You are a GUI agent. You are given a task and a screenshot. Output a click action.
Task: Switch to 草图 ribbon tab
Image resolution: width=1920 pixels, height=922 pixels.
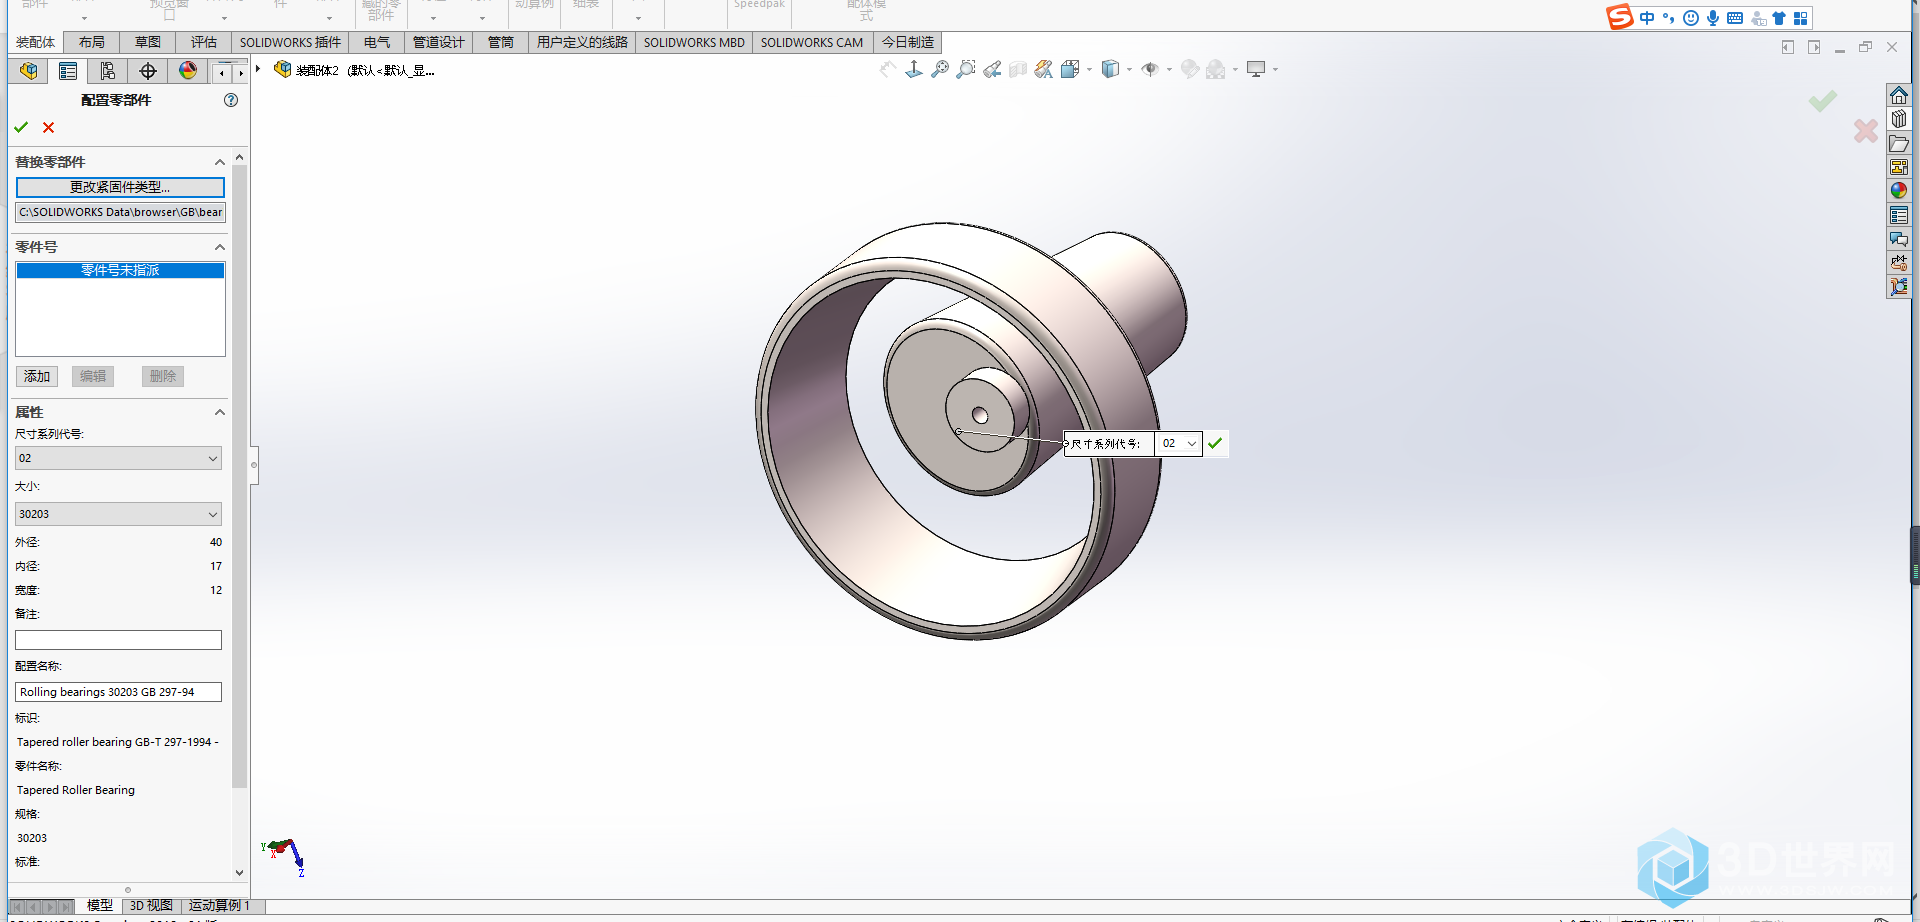click(x=148, y=42)
